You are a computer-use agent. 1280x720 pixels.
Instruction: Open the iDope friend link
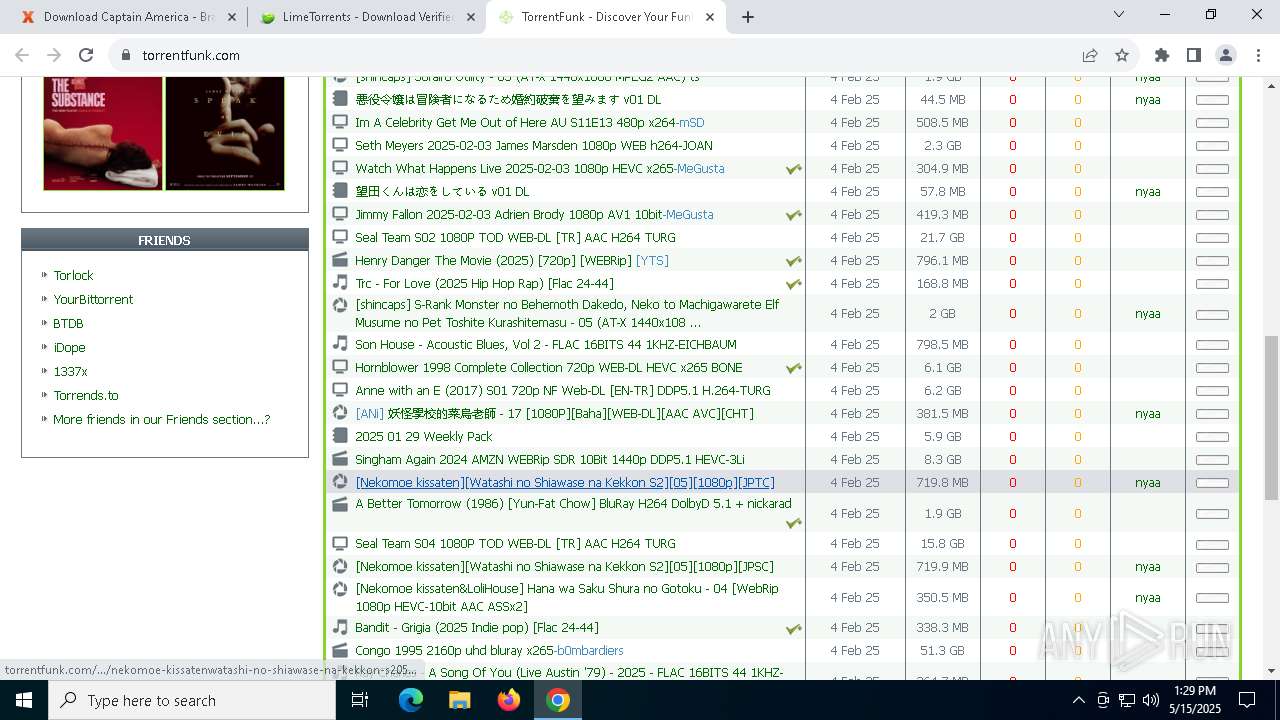pos(69,347)
